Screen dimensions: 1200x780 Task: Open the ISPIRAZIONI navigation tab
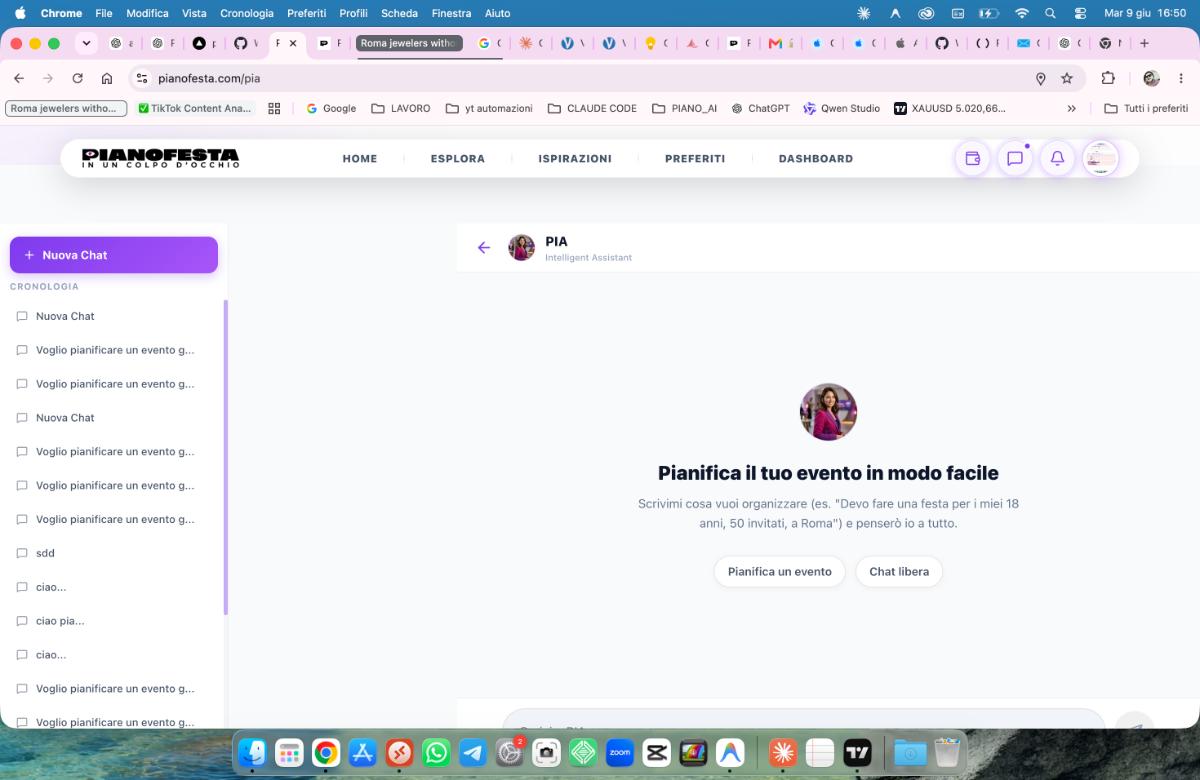pos(575,158)
